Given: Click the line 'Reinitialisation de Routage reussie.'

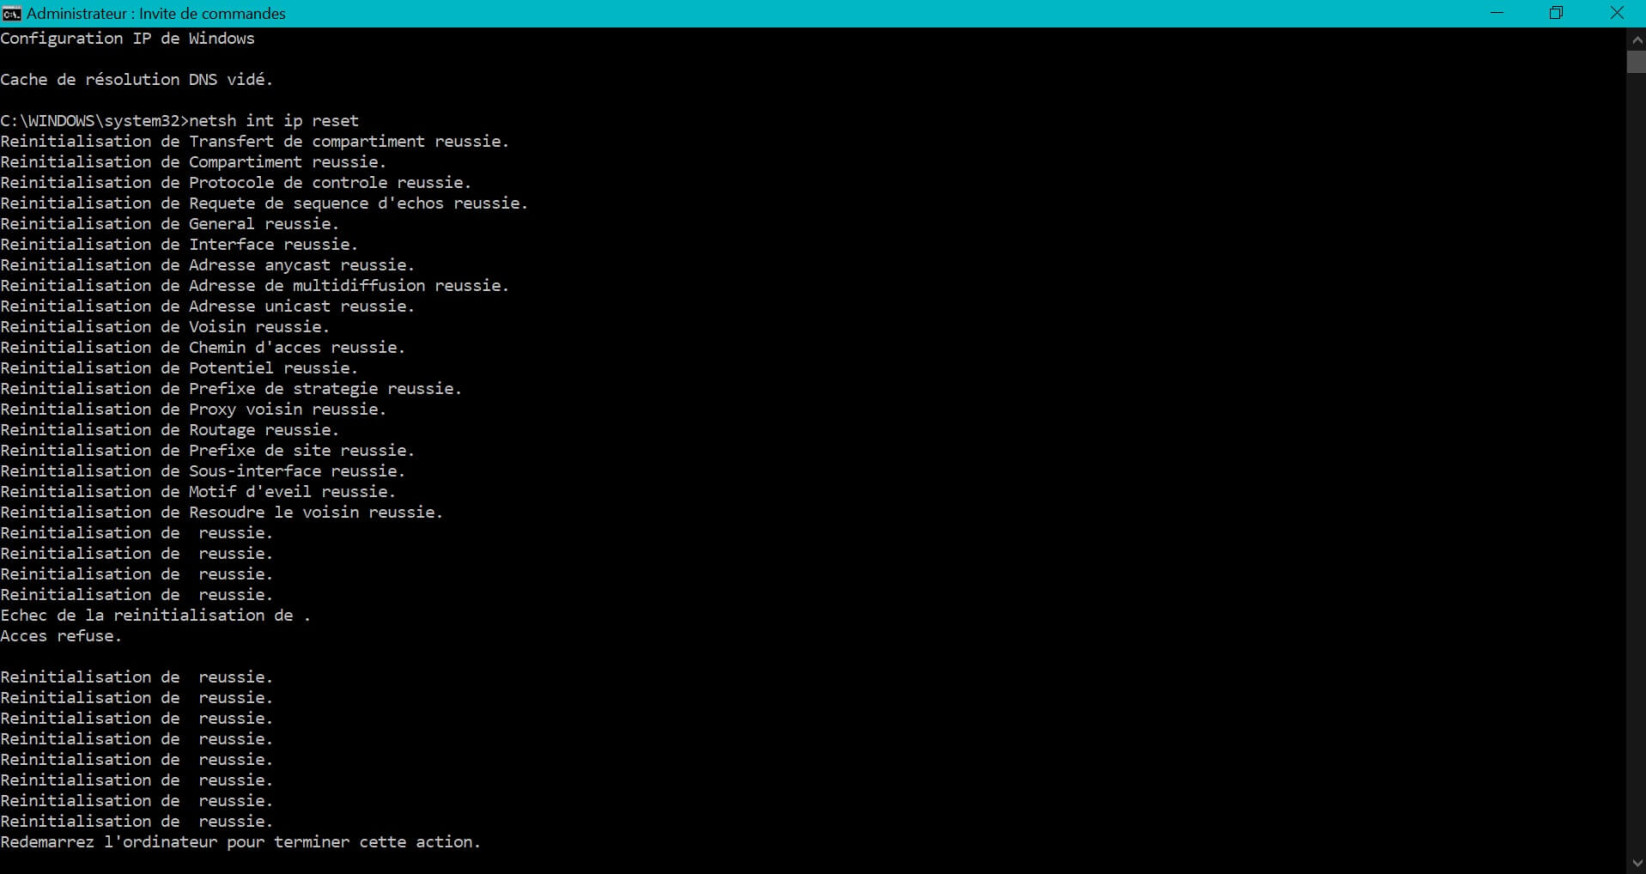Looking at the screenshot, I should pyautogui.click(x=170, y=430).
